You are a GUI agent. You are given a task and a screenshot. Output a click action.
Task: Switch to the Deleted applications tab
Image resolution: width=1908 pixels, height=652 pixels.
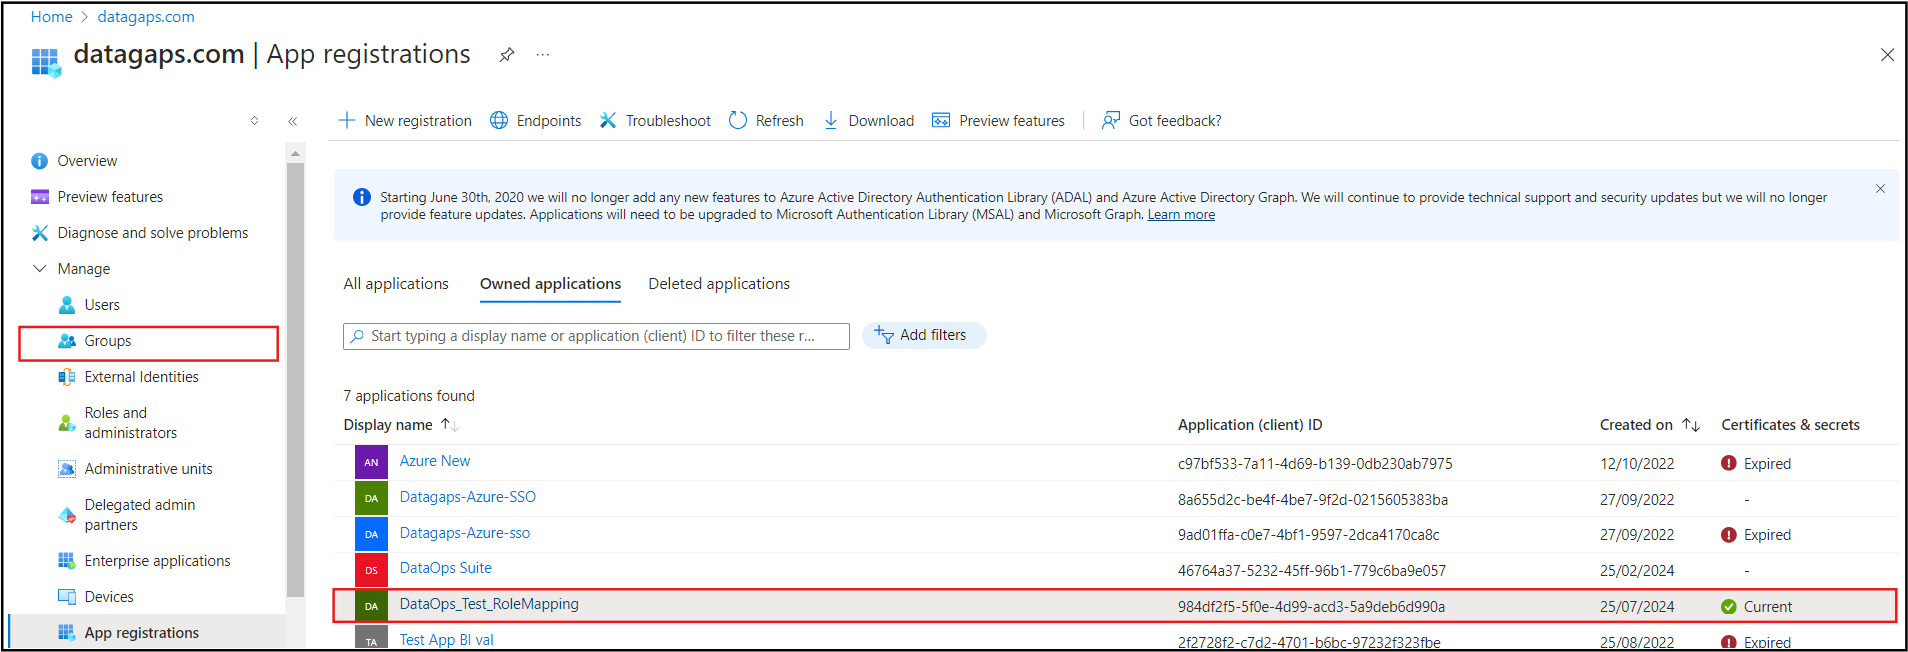[x=718, y=284]
